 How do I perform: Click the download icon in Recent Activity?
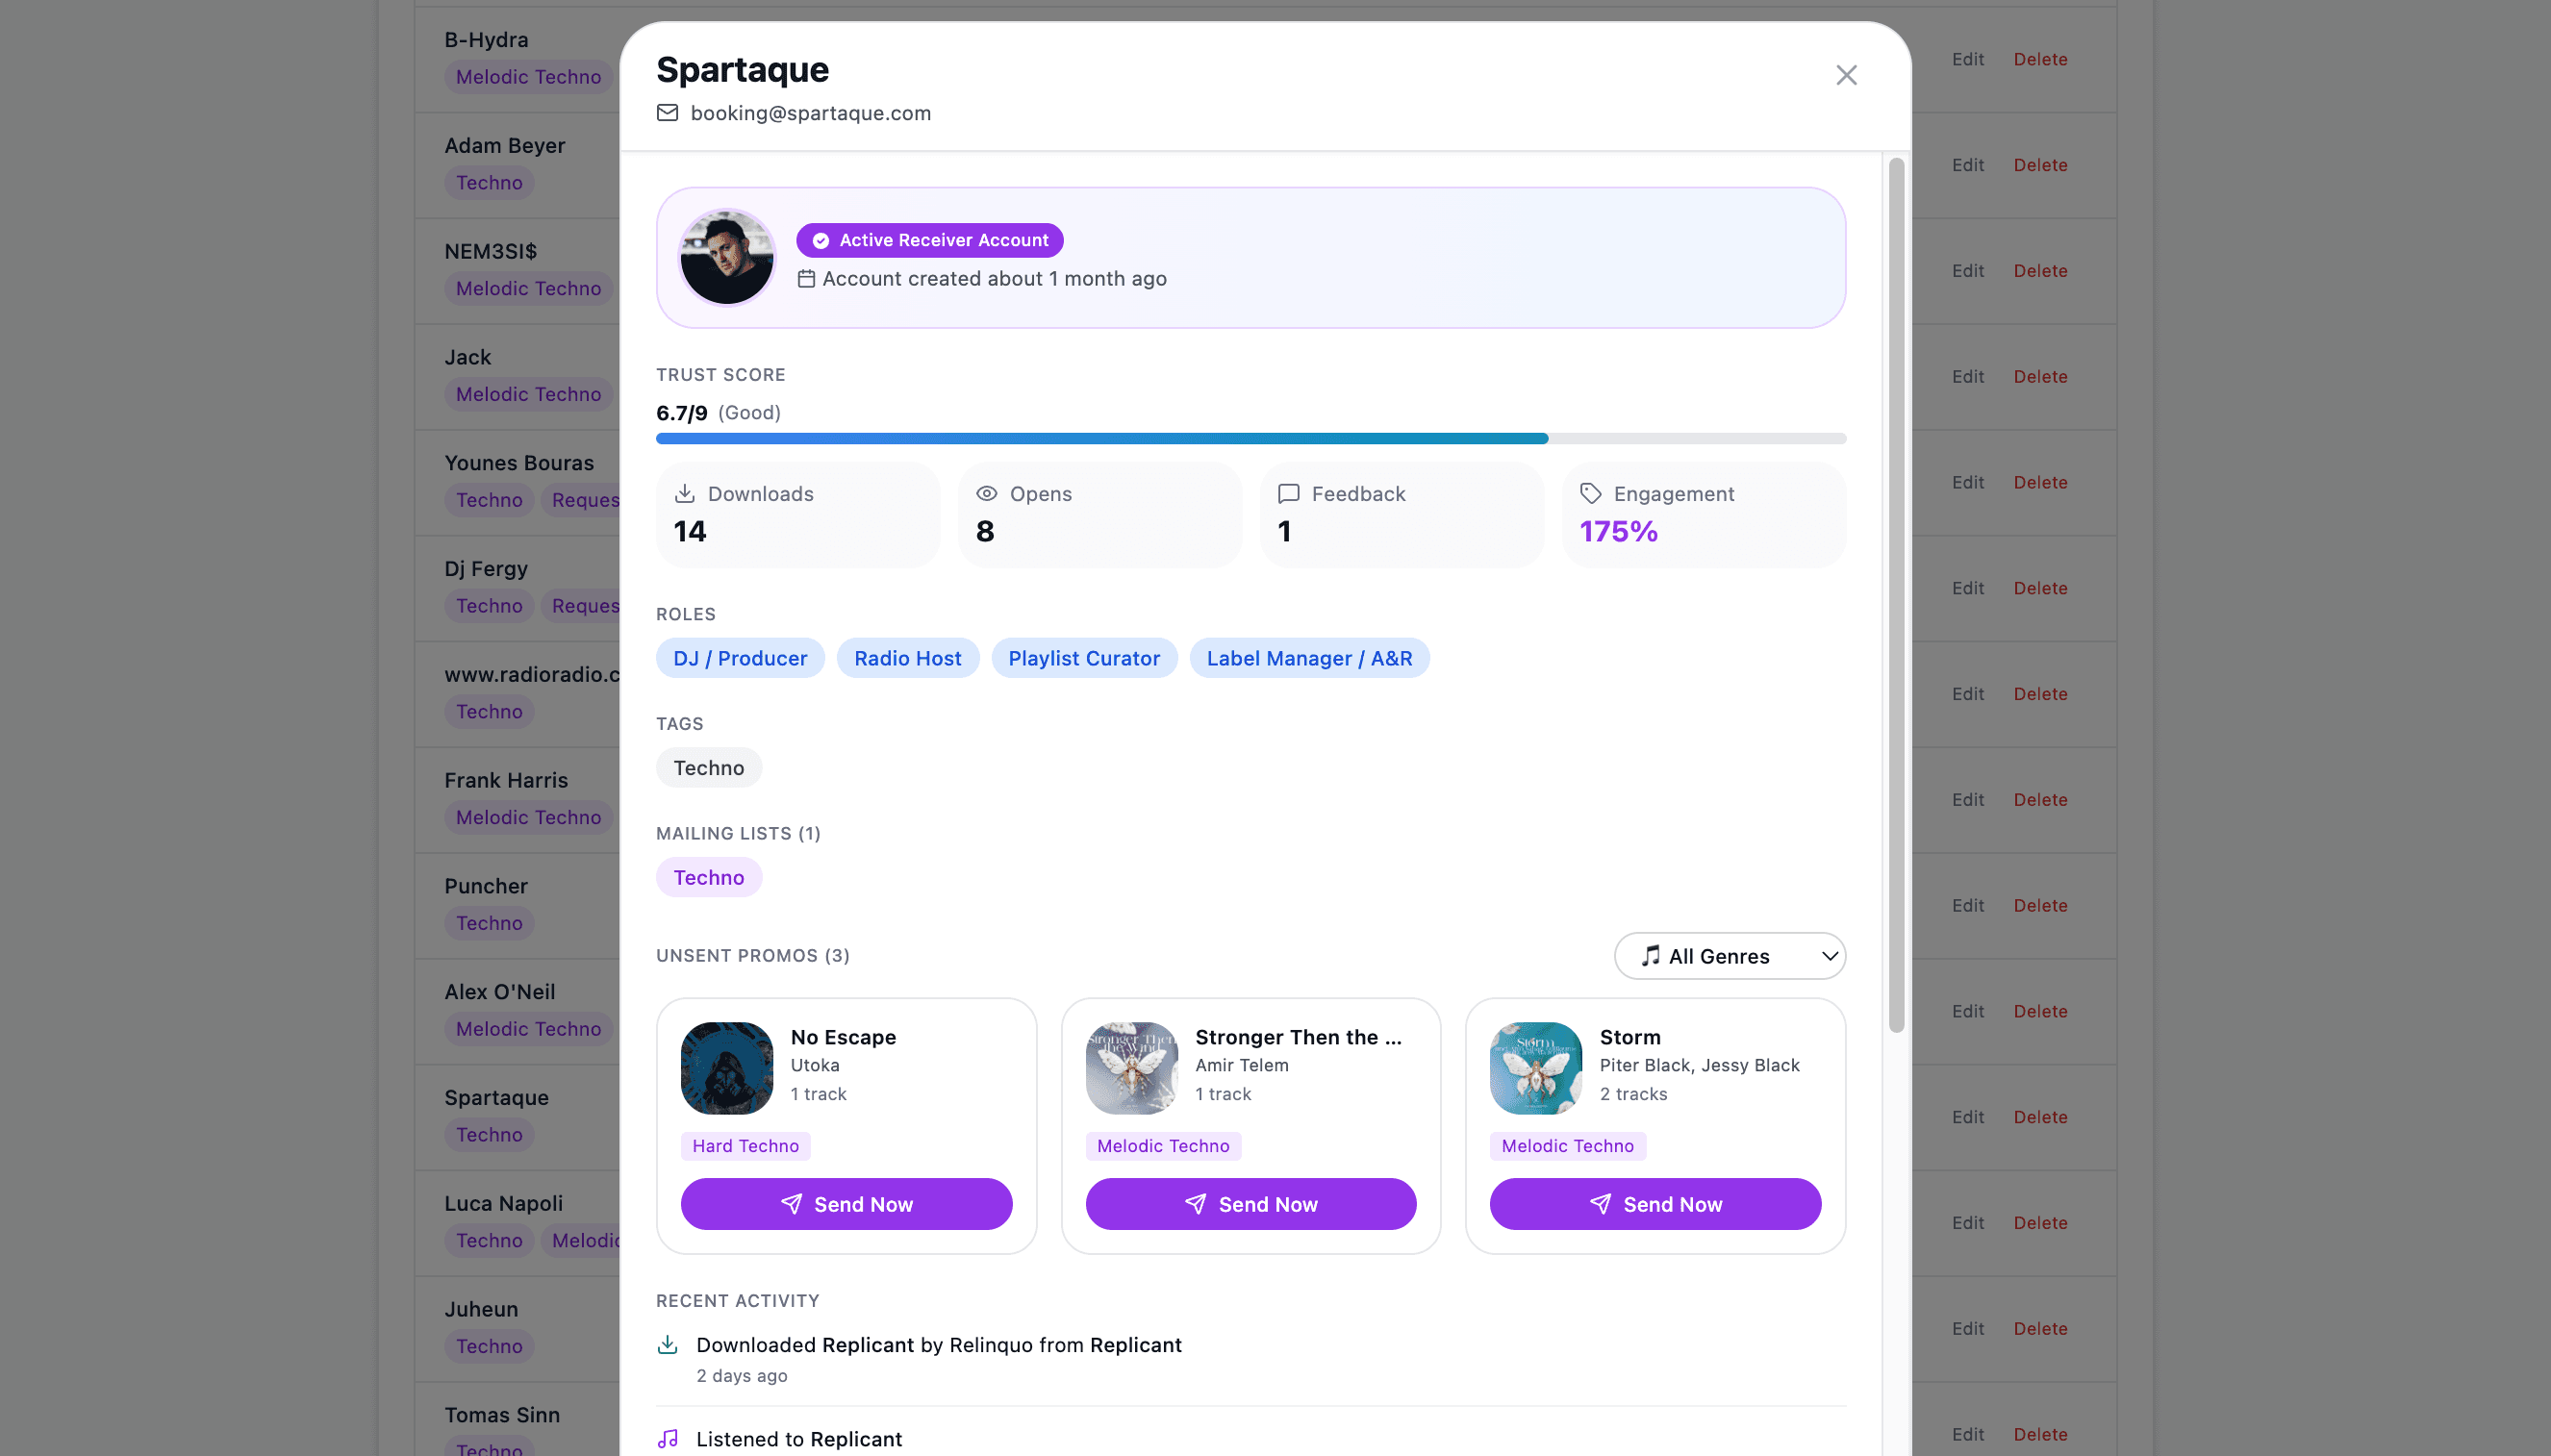pos(668,1345)
